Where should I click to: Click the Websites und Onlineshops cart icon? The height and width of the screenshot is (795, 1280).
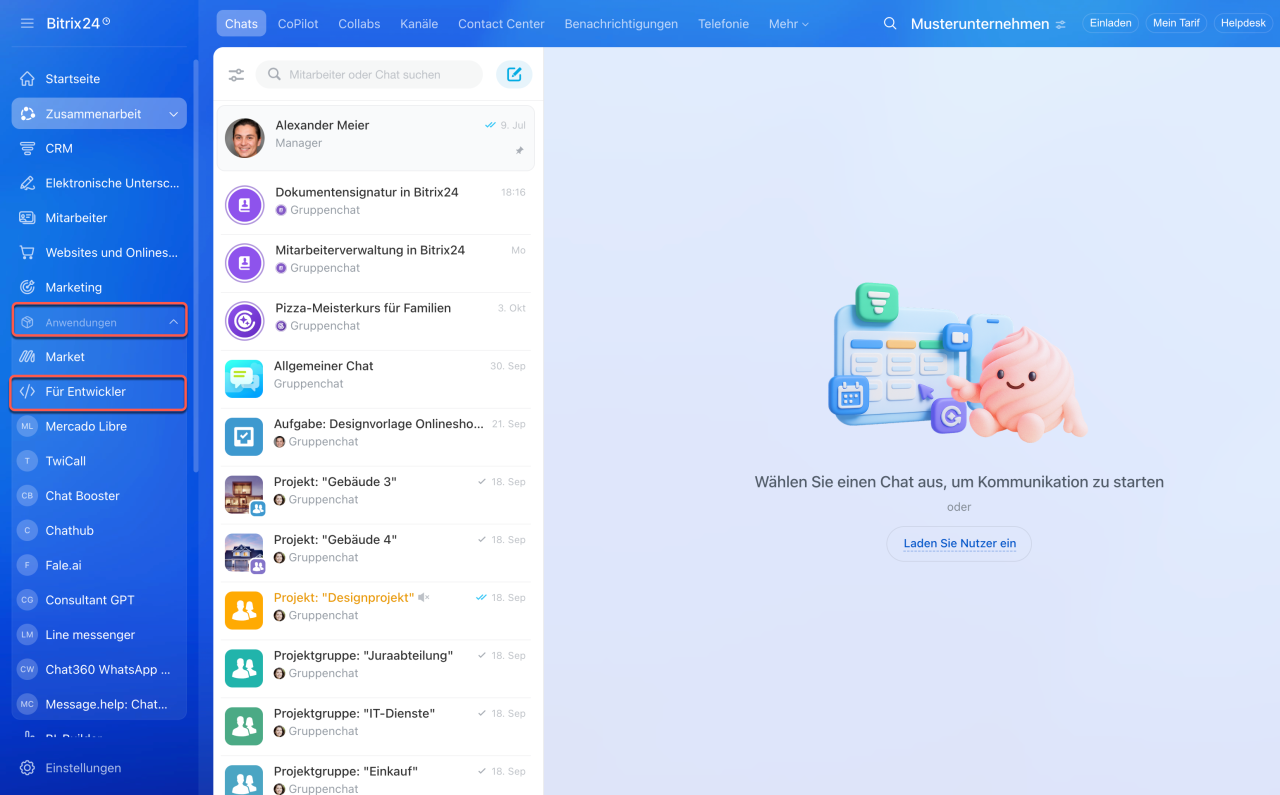pyautogui.click(x=27, y=253)
